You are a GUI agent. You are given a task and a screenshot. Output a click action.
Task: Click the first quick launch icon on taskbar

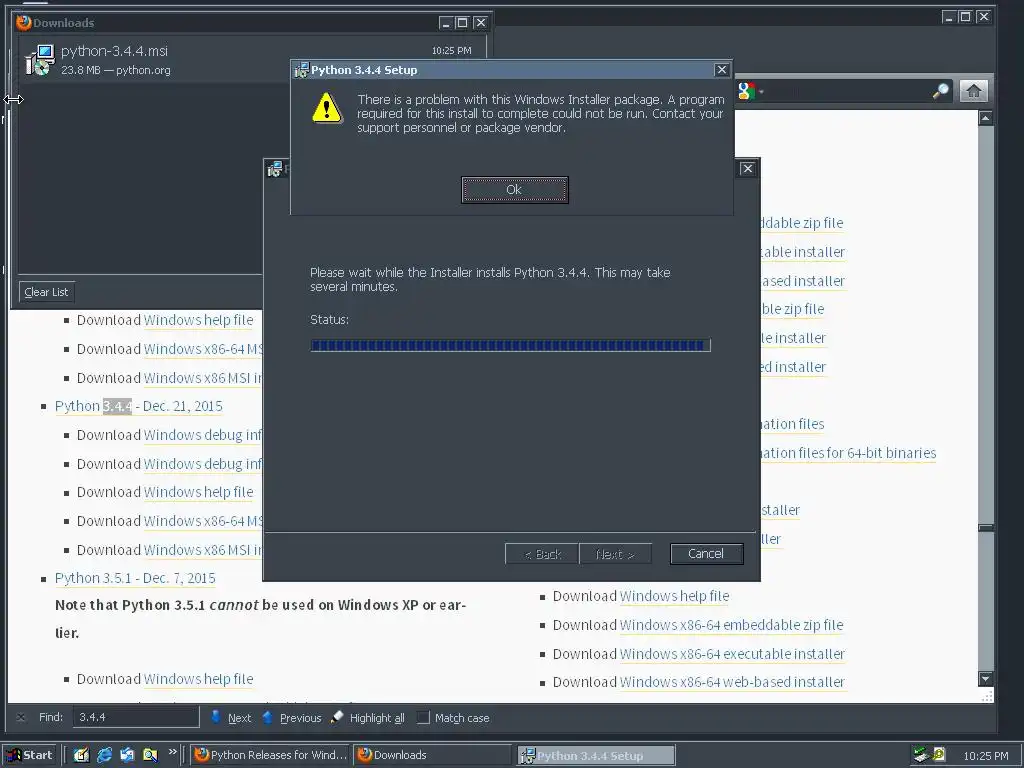81,755
